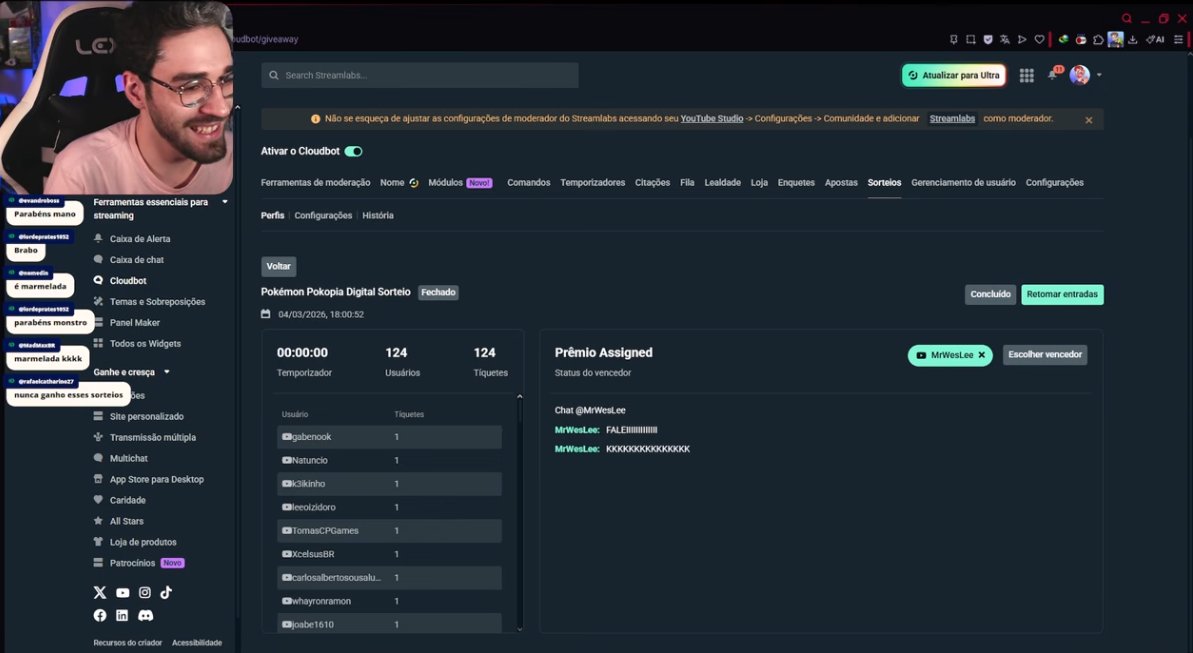This screenshot has width=1193, height=653.
Task: Switch to the Comandos tab
Action: pyautogui.click(x=529, y=183)
